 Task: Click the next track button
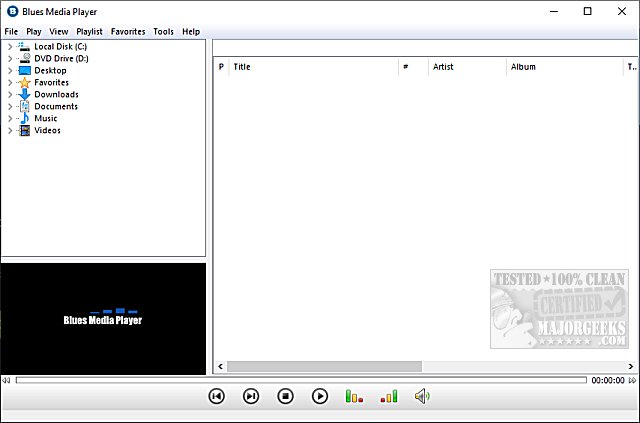click(x=251, y=396)
